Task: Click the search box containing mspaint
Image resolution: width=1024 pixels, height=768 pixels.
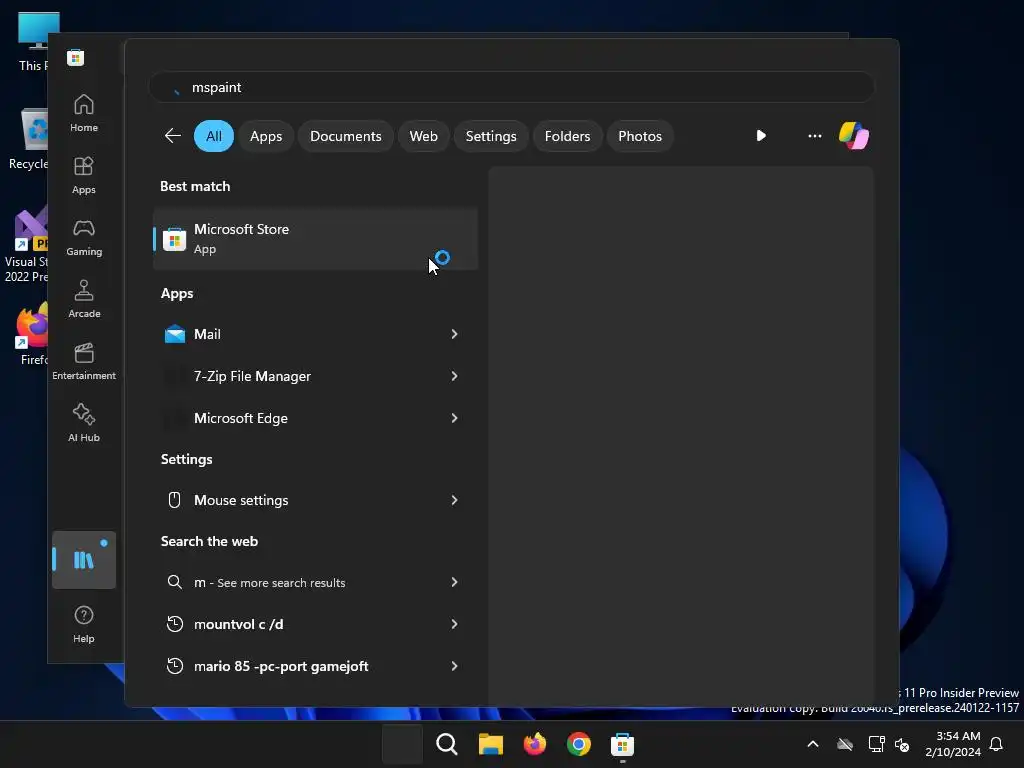Action: click(511, 87)
